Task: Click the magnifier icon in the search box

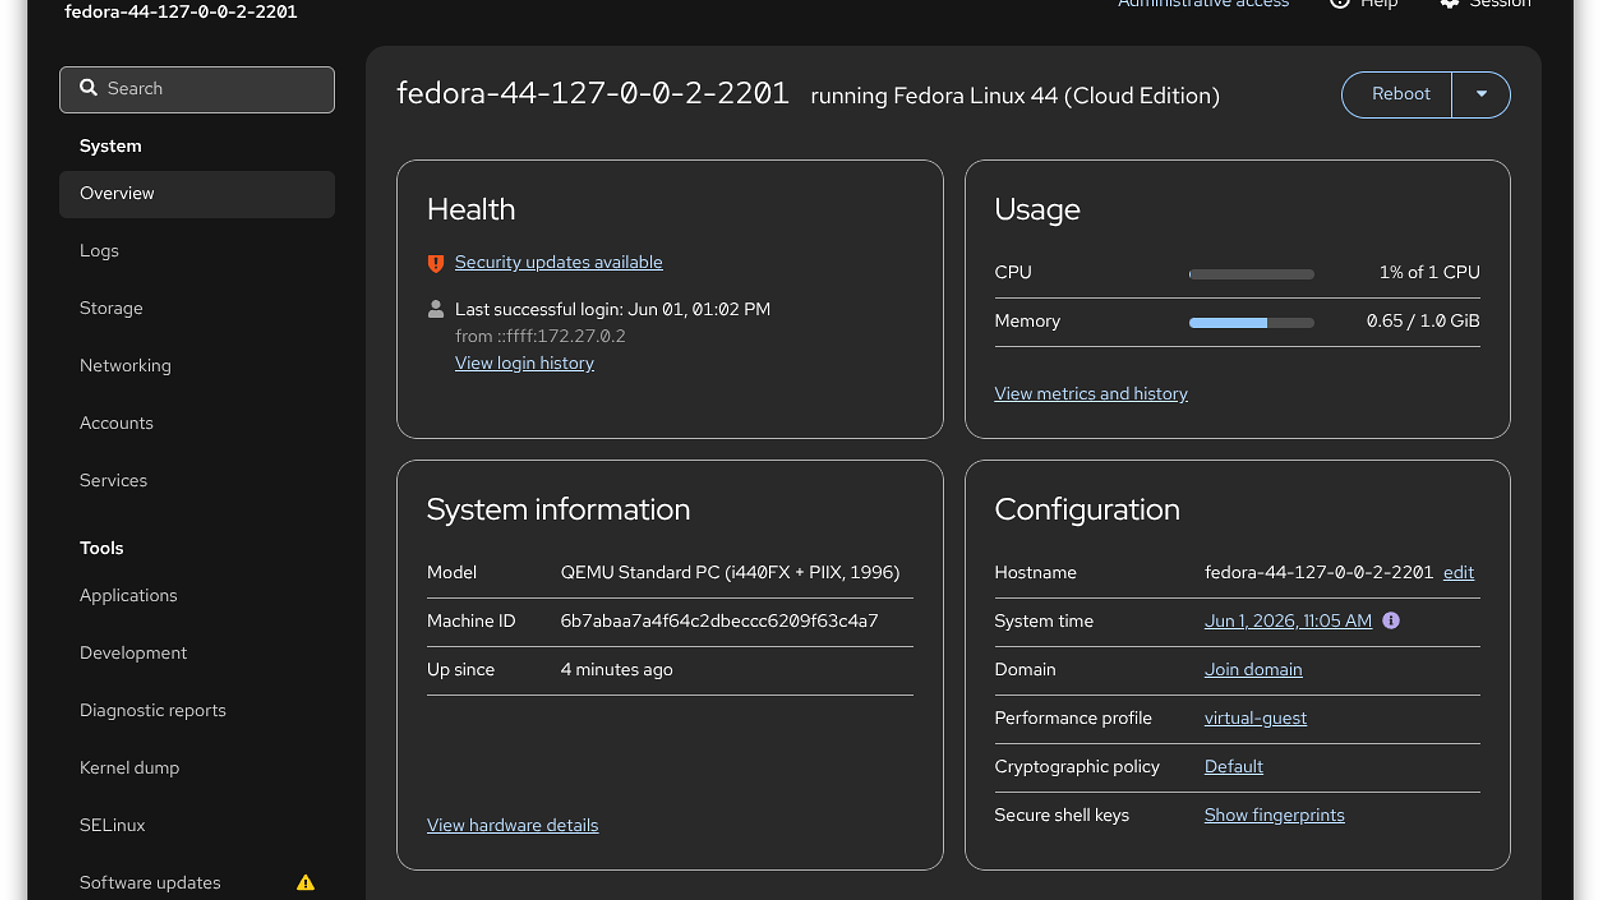Action: coord(88,88)
